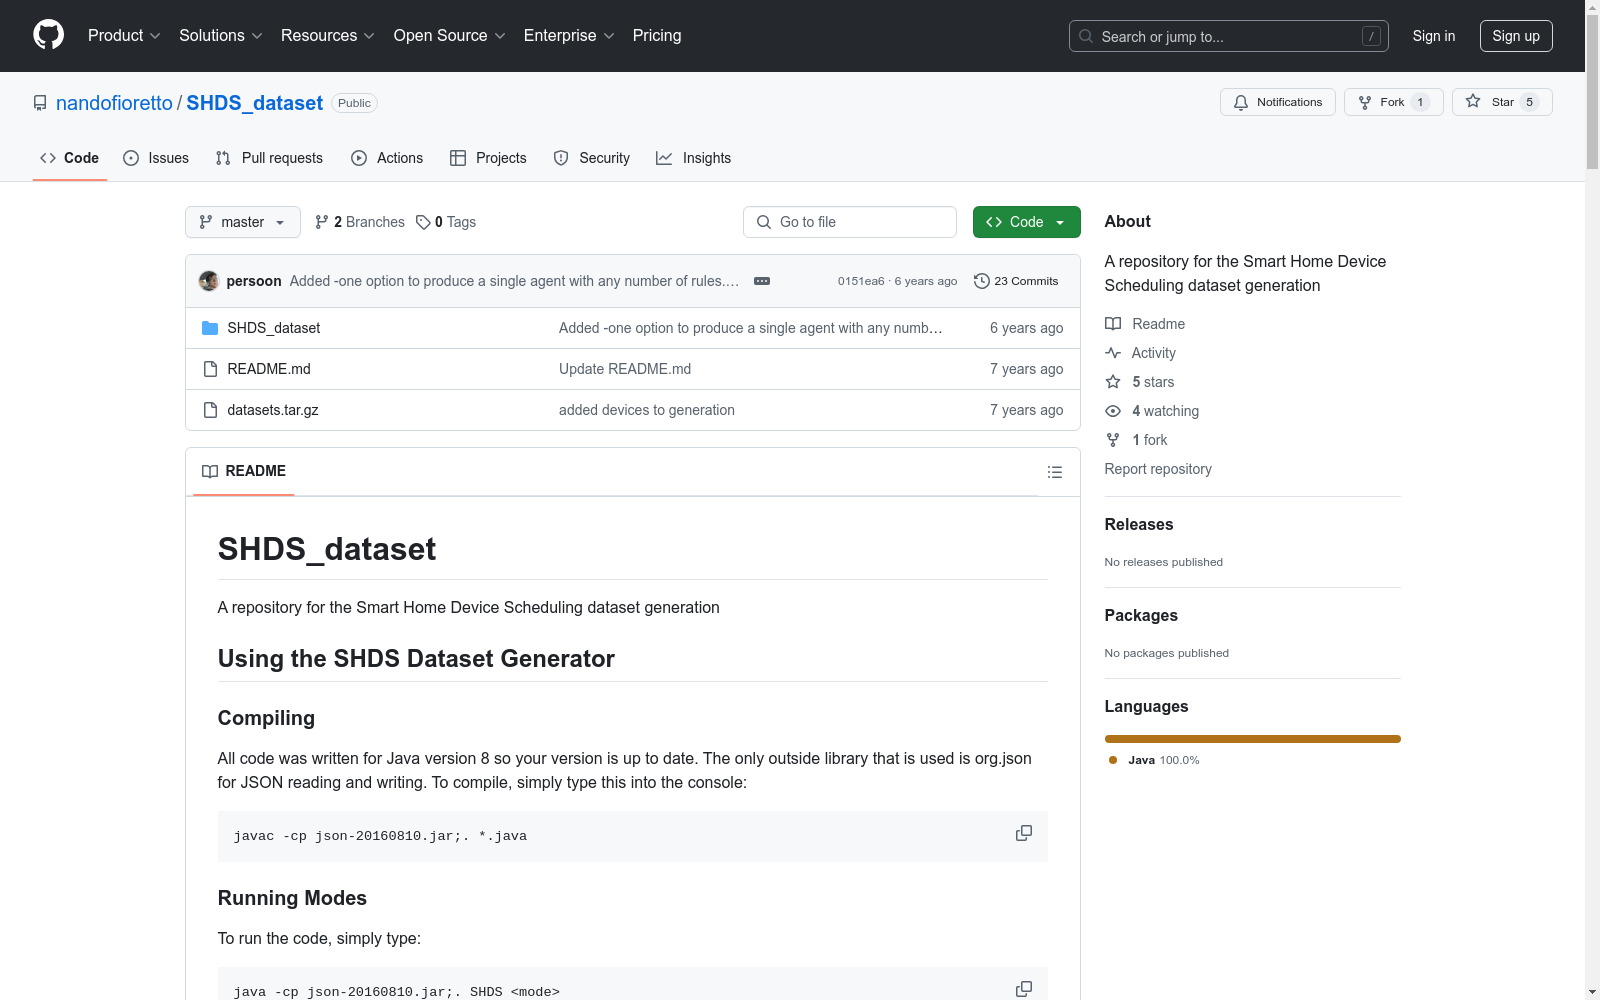Open the Projects tab
Image resolution: width=1600 pixels, height=1000 pixels.
coord(488,158)
